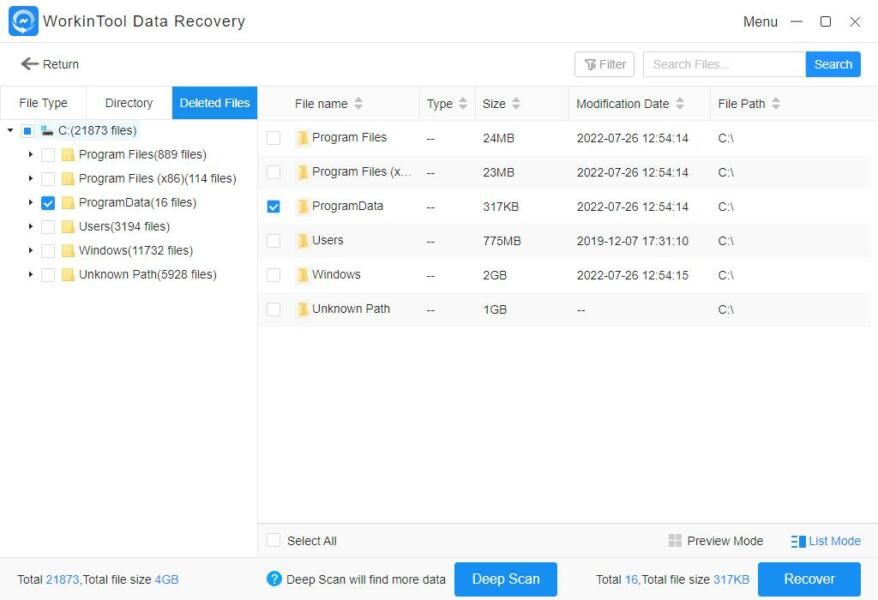878x600 pixels.
Task: Click Windows(11732 files) folder icon in tree
Action: click(68, 251)
